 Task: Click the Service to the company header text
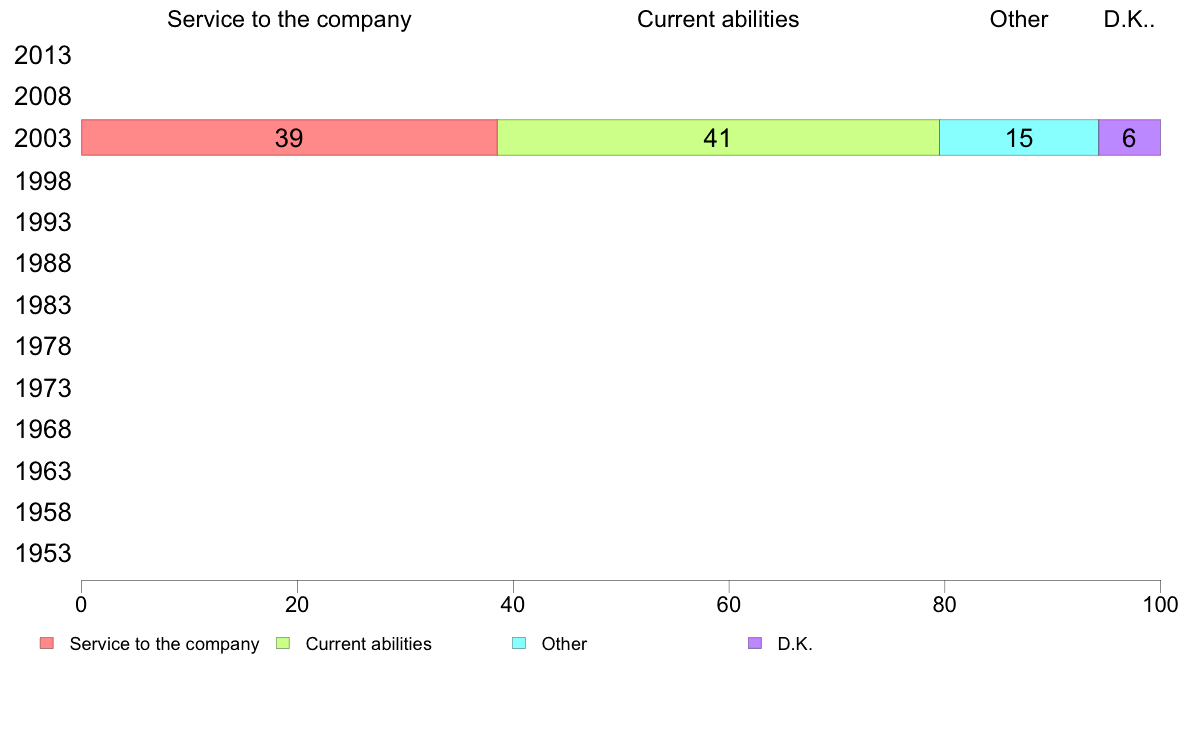click(289, 20)
